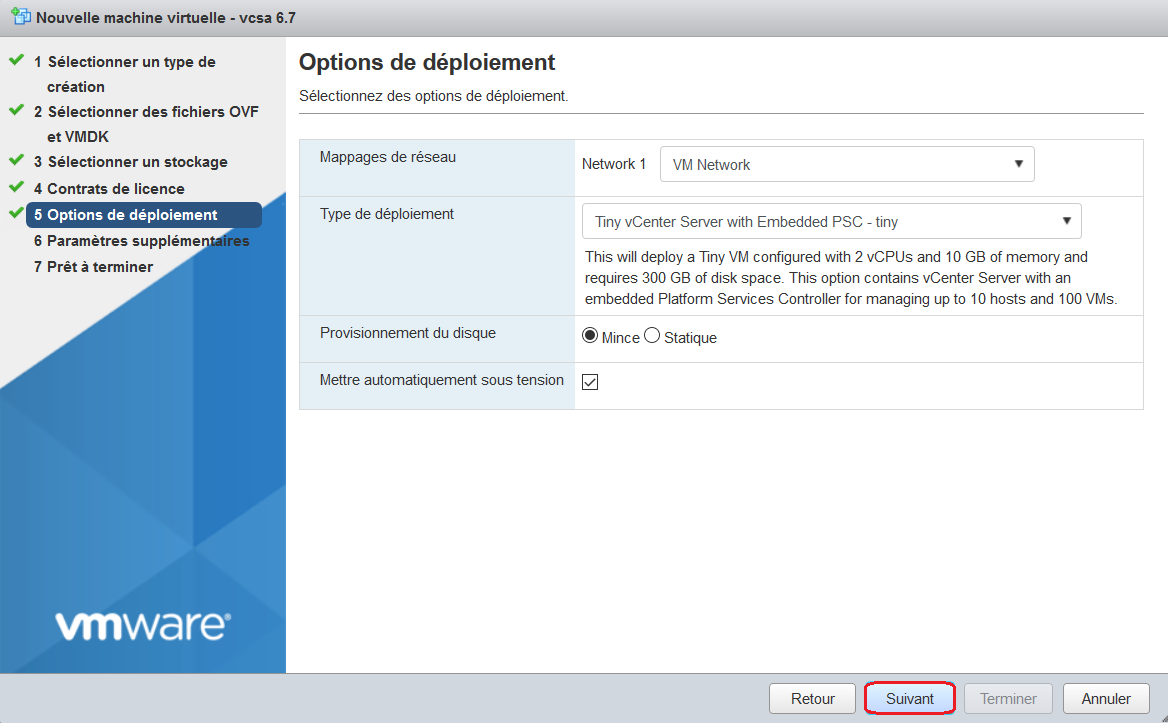Screen dimensions: 1168x723
Task: Go back with the Retour button
Action: (x=812, y=698)
